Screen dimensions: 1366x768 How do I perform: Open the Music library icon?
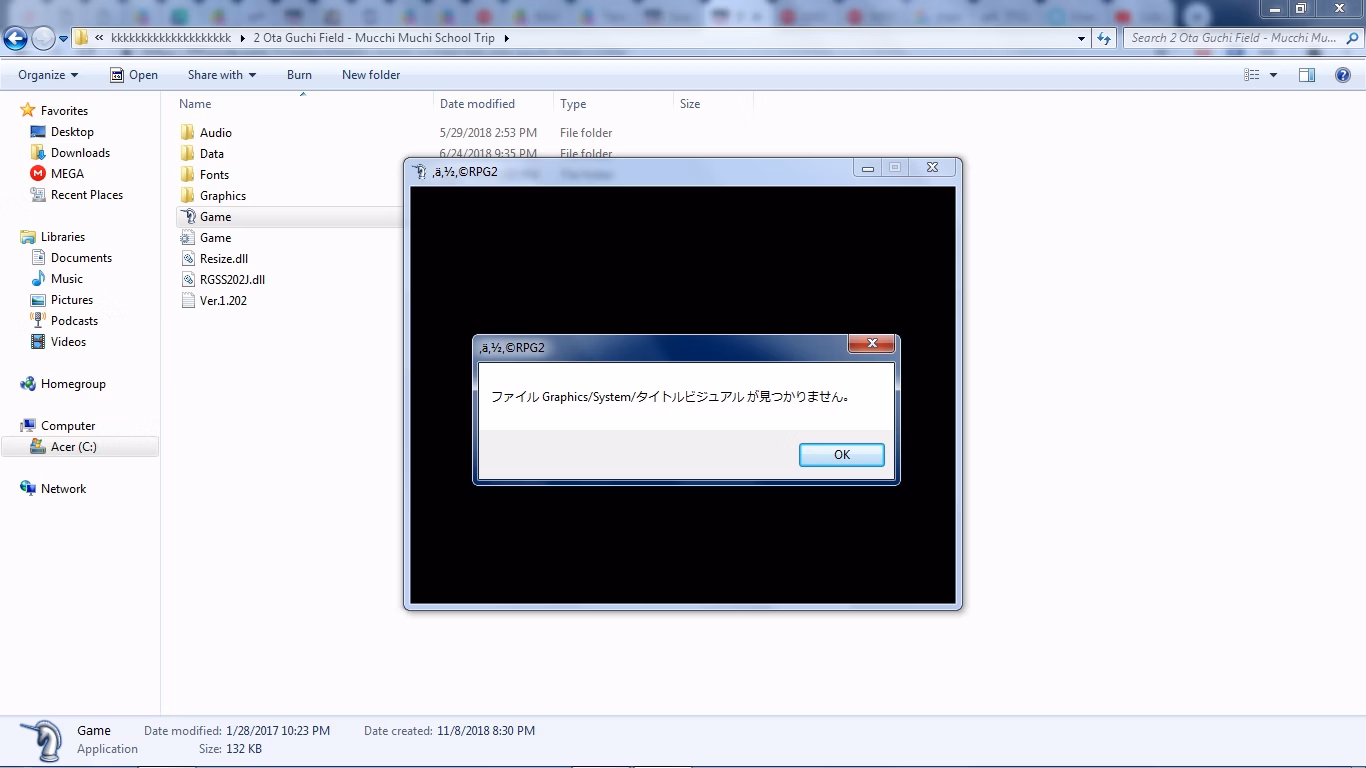click(38, 279)
